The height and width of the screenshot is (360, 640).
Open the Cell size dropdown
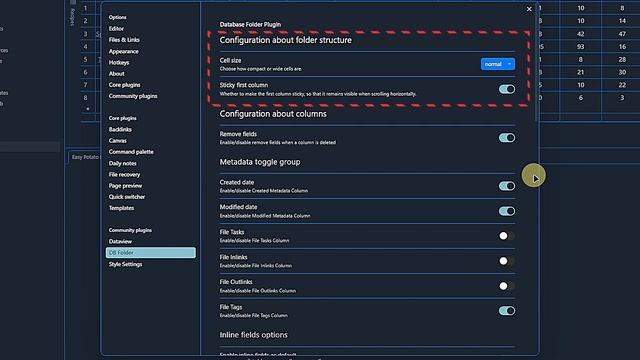pyautogui.click(x=498, y=64)
